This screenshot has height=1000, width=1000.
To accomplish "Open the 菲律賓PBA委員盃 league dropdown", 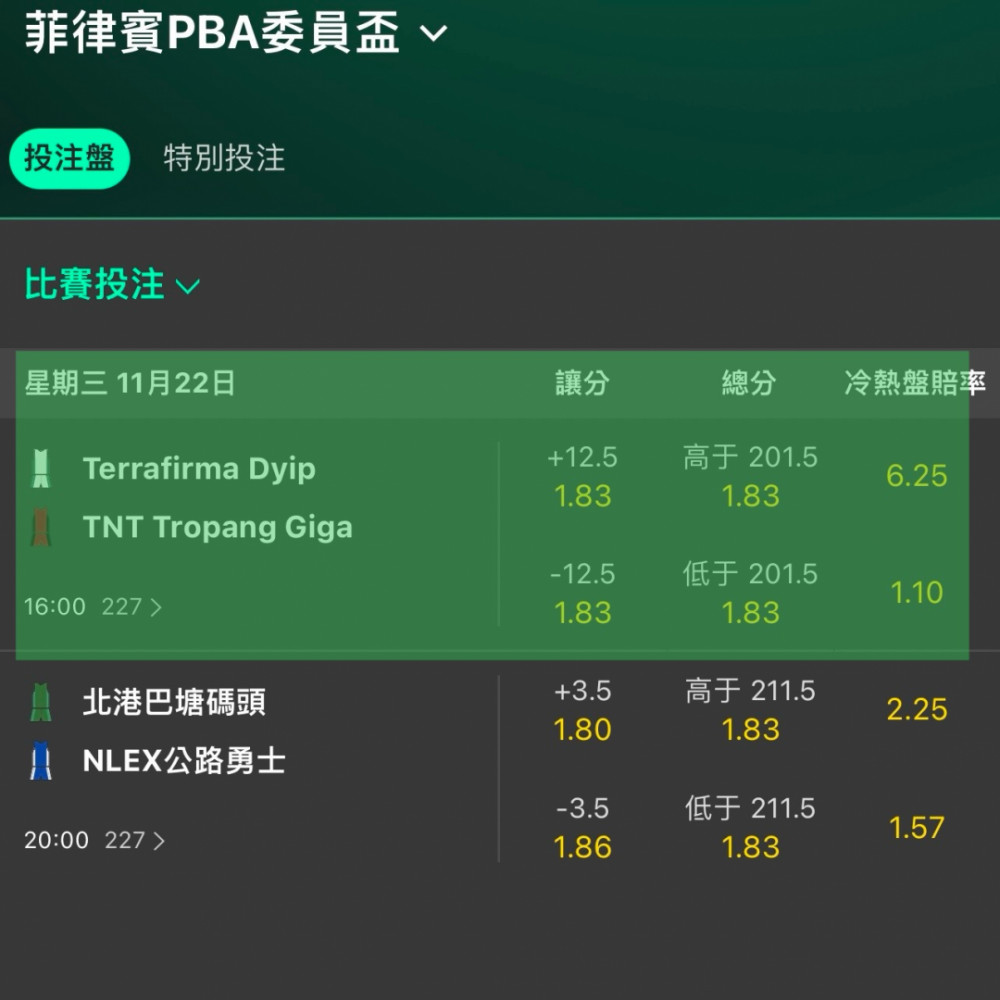I will coord(236,33).
